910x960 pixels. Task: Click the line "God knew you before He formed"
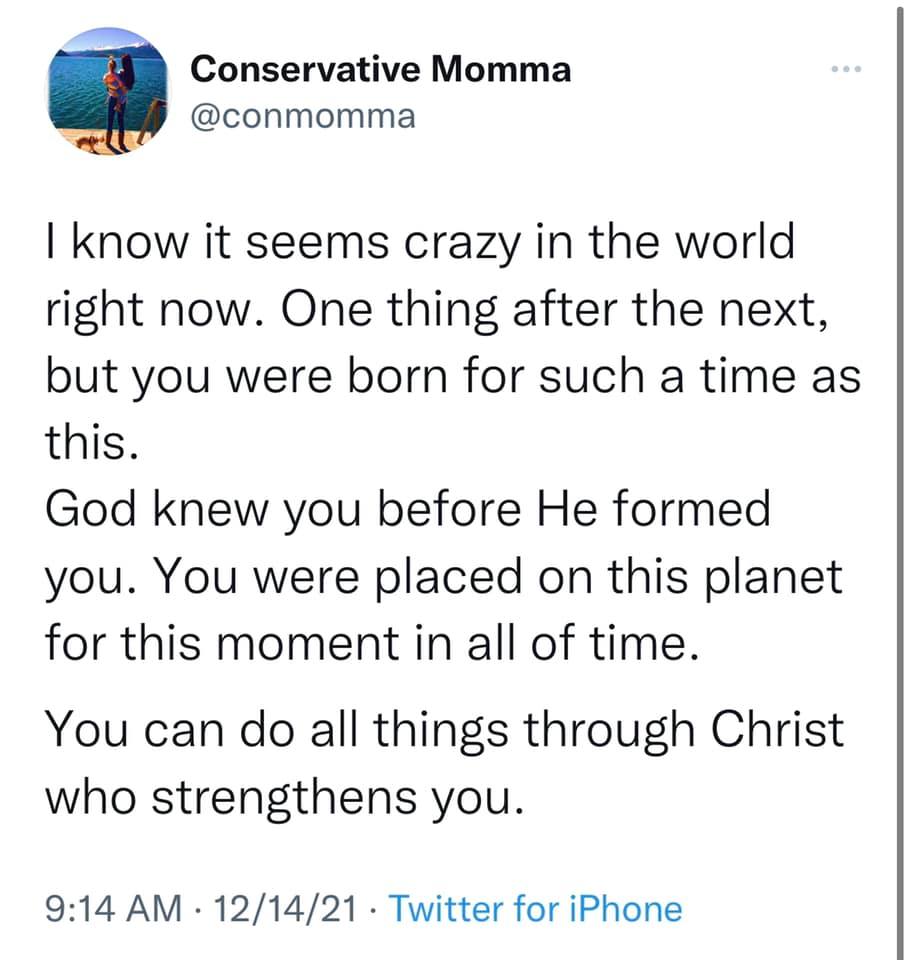[x=408, y=511]
